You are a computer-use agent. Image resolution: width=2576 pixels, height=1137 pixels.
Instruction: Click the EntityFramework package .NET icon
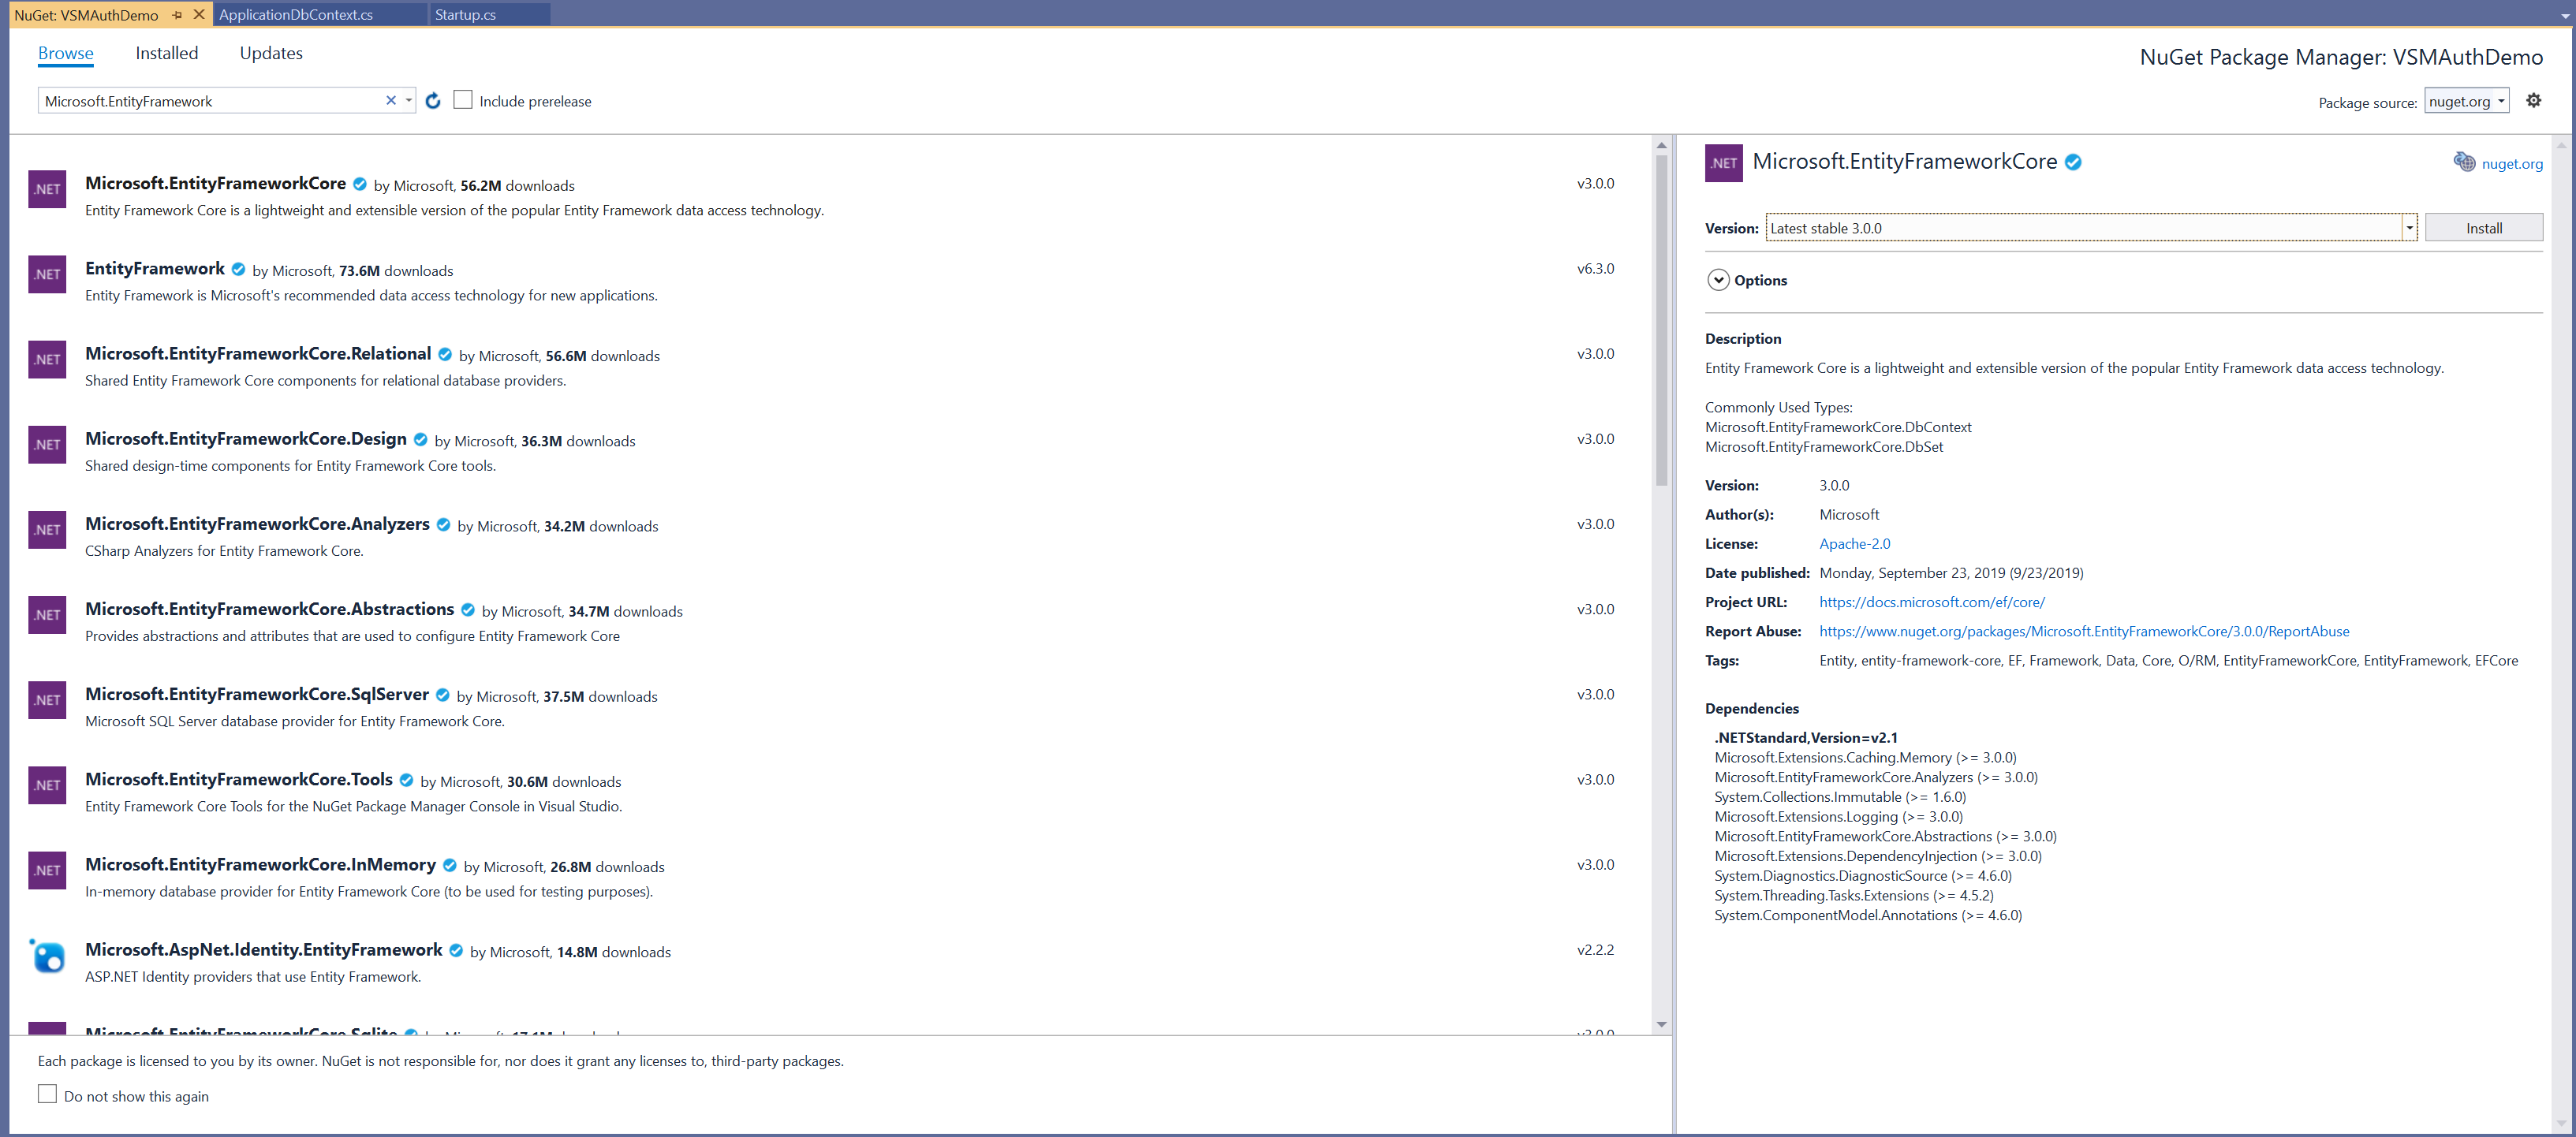[x=47, y=274]
